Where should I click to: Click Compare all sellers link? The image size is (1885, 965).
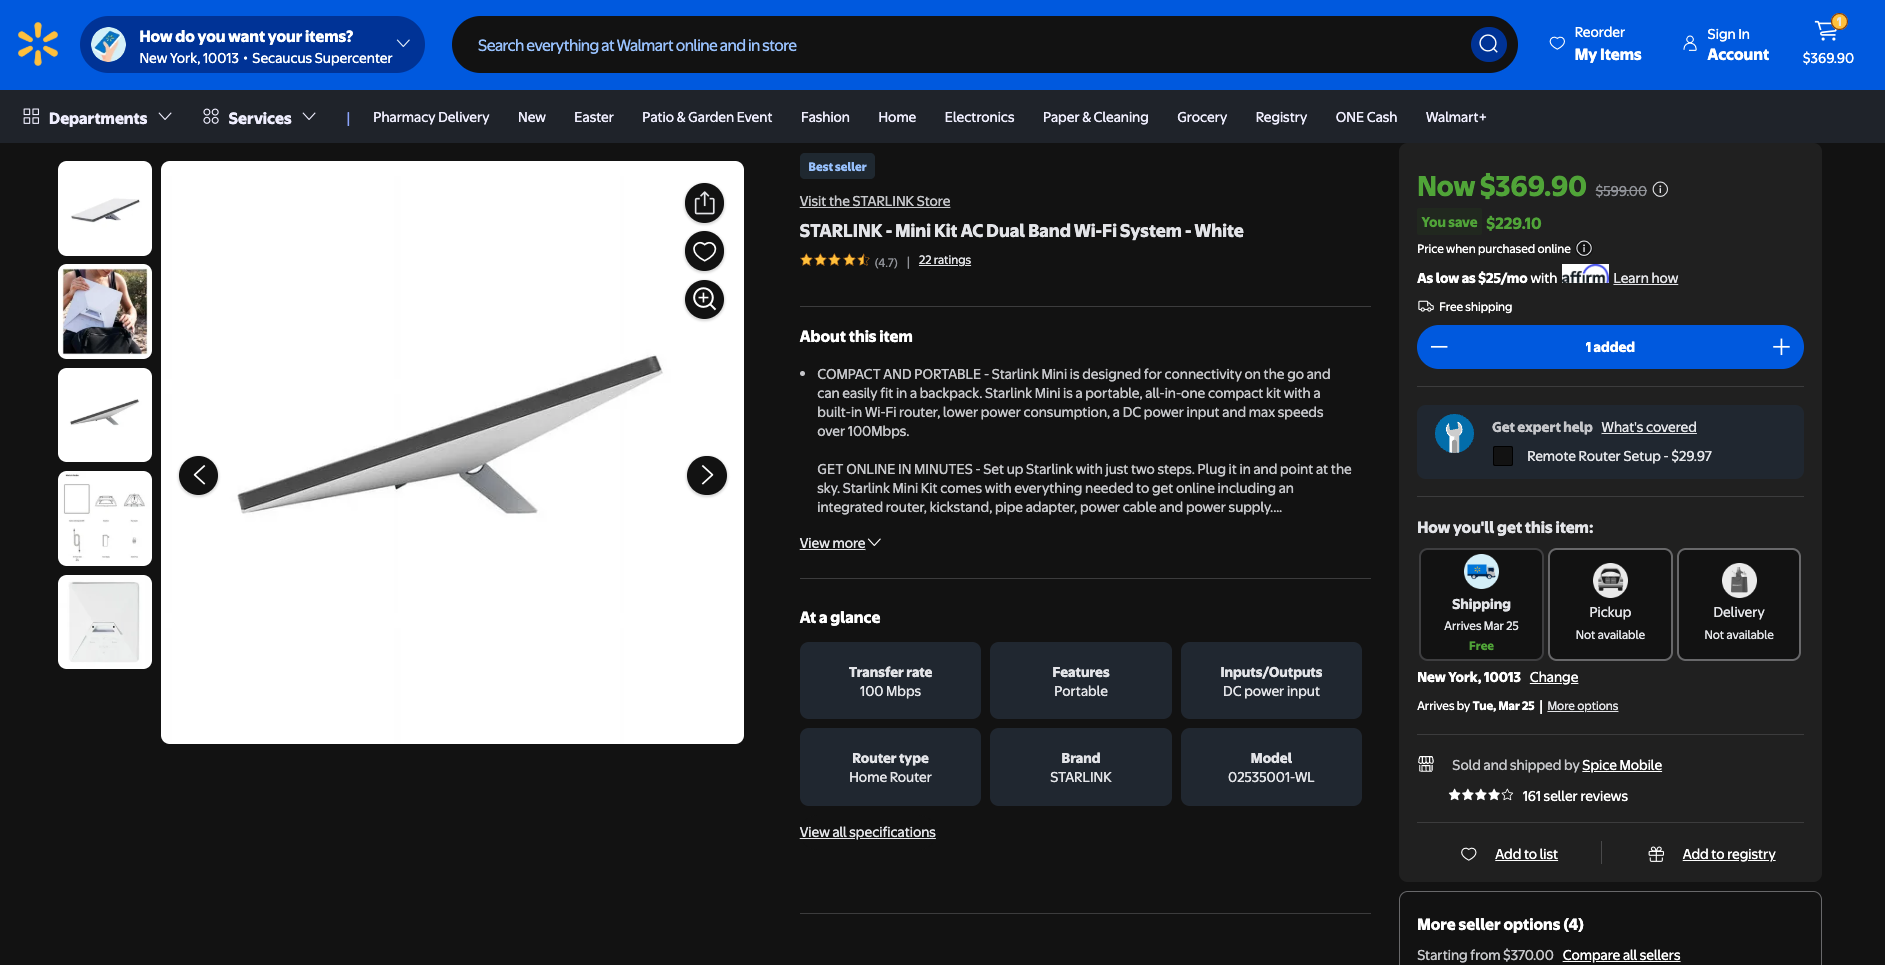pos(1621,955)
